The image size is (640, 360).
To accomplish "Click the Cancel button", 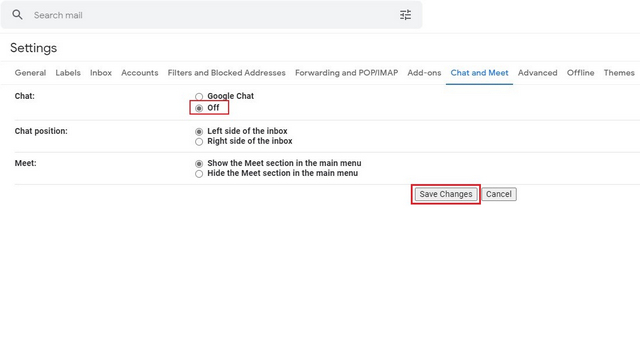I will coord(499,194).
